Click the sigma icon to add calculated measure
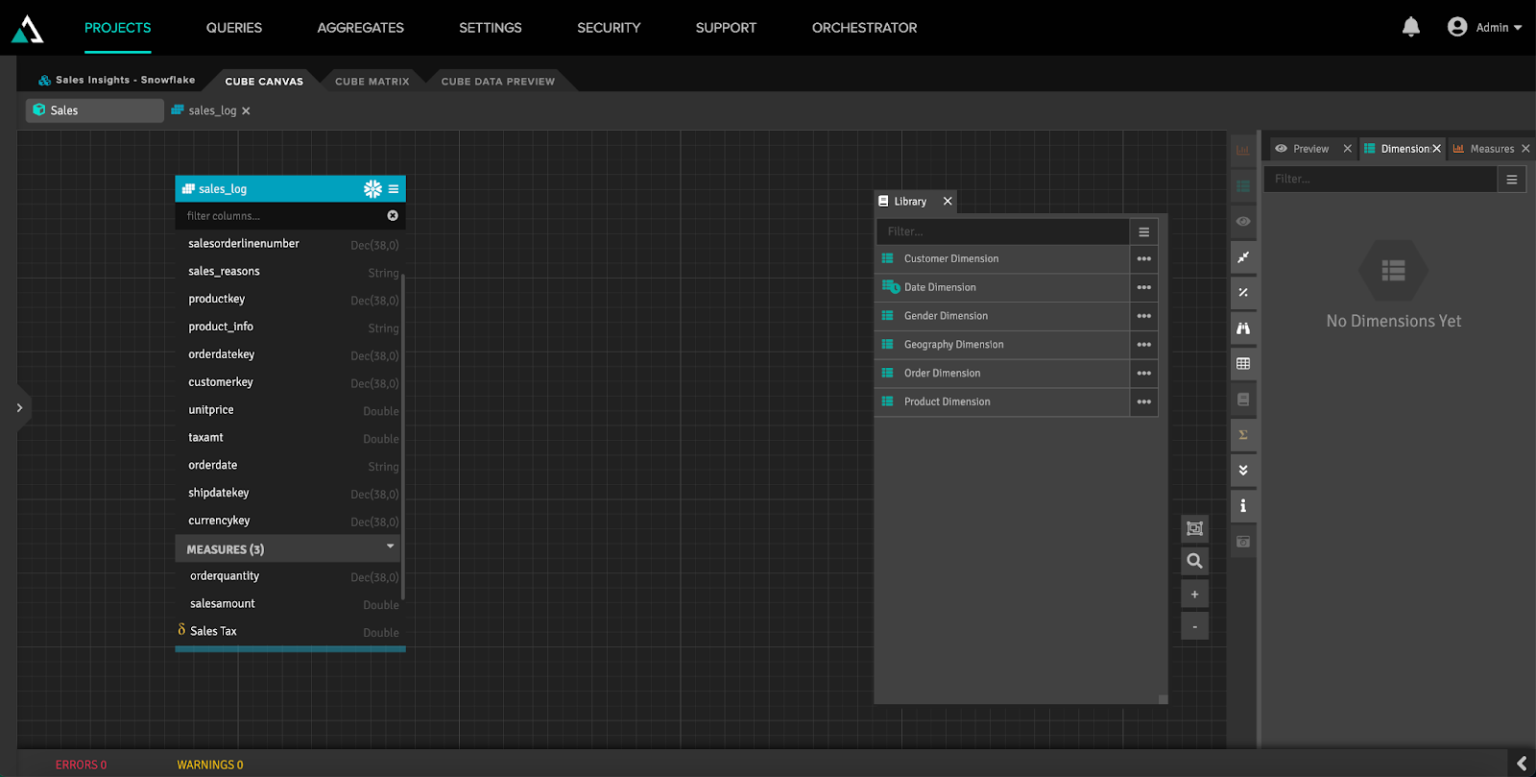This screenshot has width=1536, height=777. click(x=1243, y=435)
